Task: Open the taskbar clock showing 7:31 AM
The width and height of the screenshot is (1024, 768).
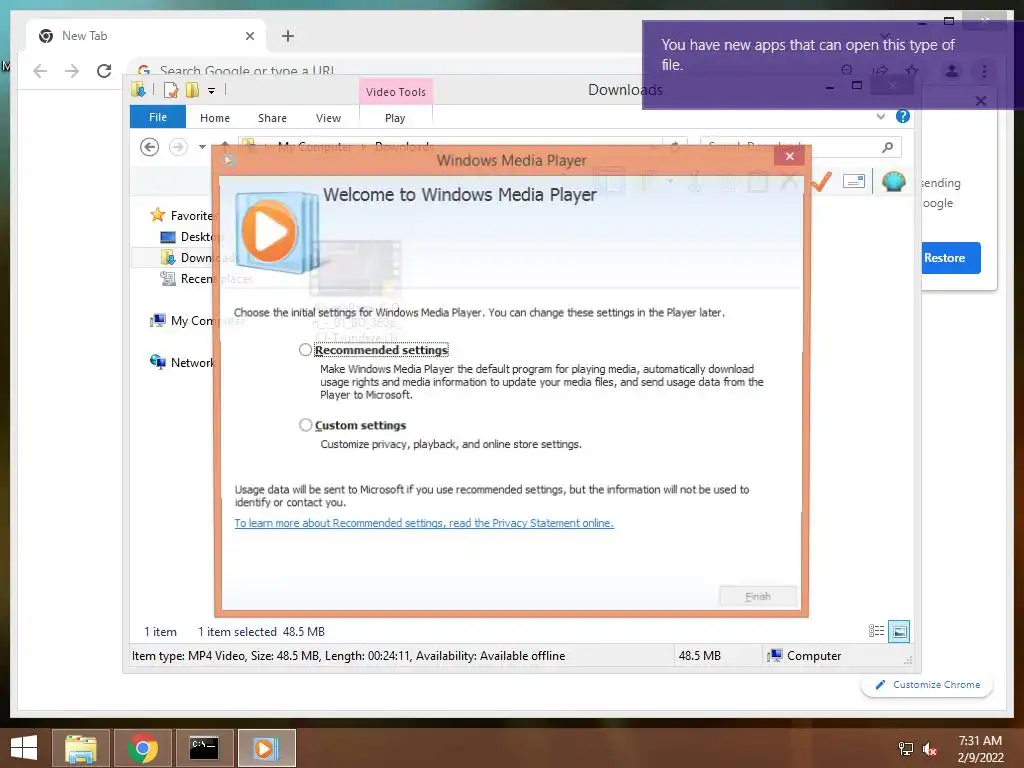Action: (980, 749)
